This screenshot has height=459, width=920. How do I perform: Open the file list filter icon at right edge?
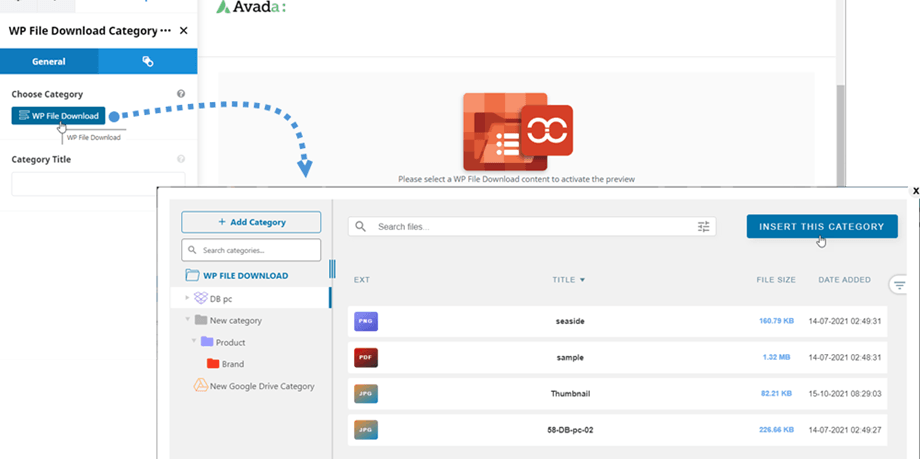(x=899, y=285)
